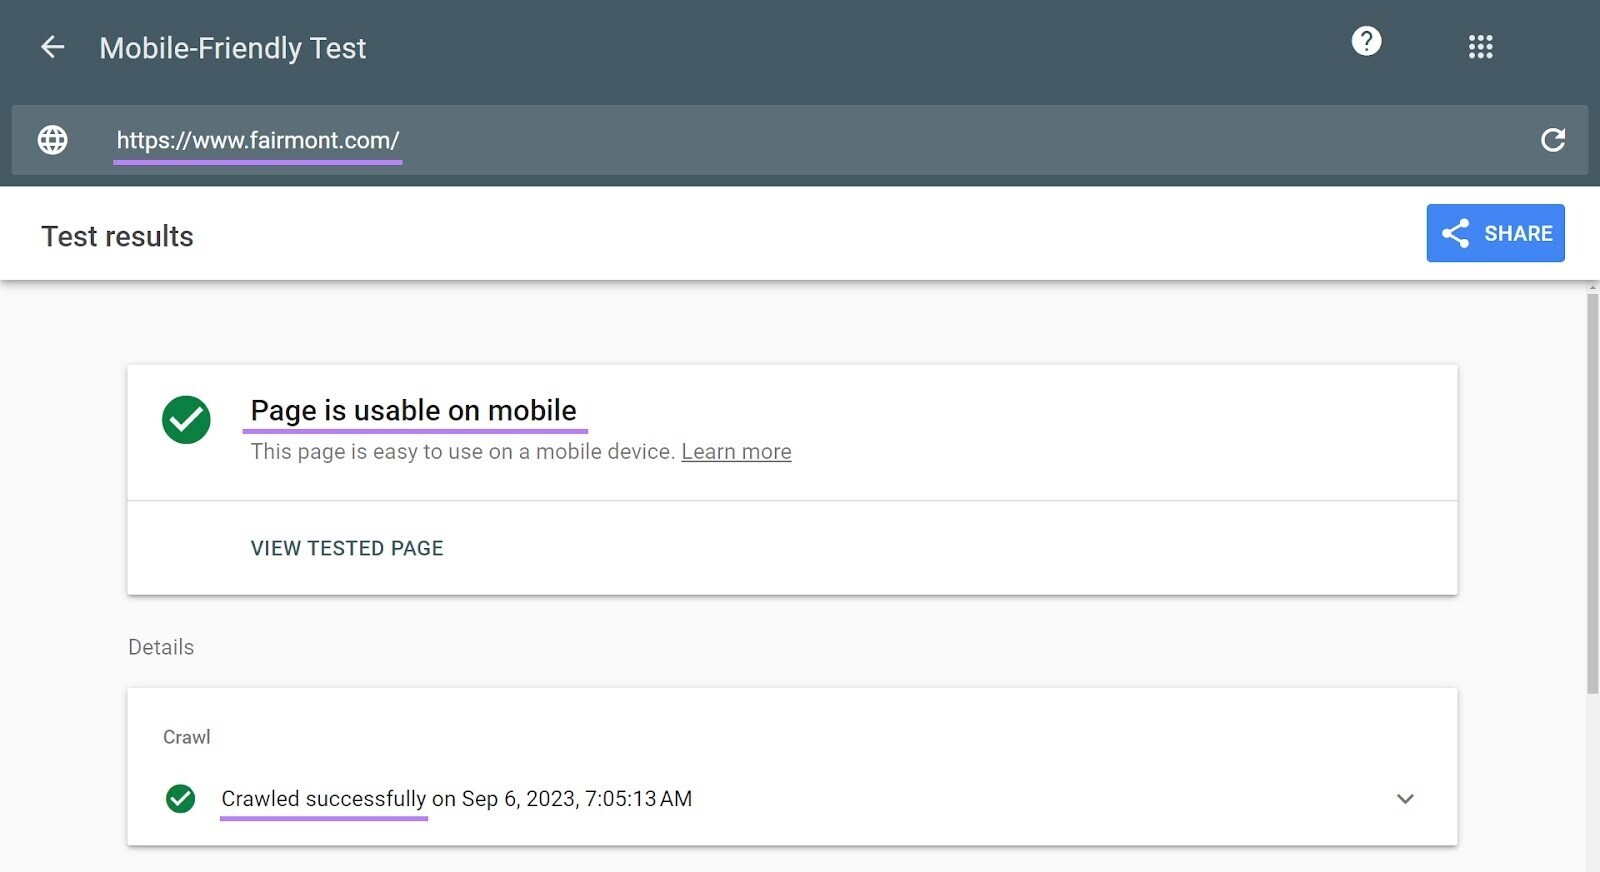Open the Learn more link
The image size is (1600, 872).
tap(736, 451)
